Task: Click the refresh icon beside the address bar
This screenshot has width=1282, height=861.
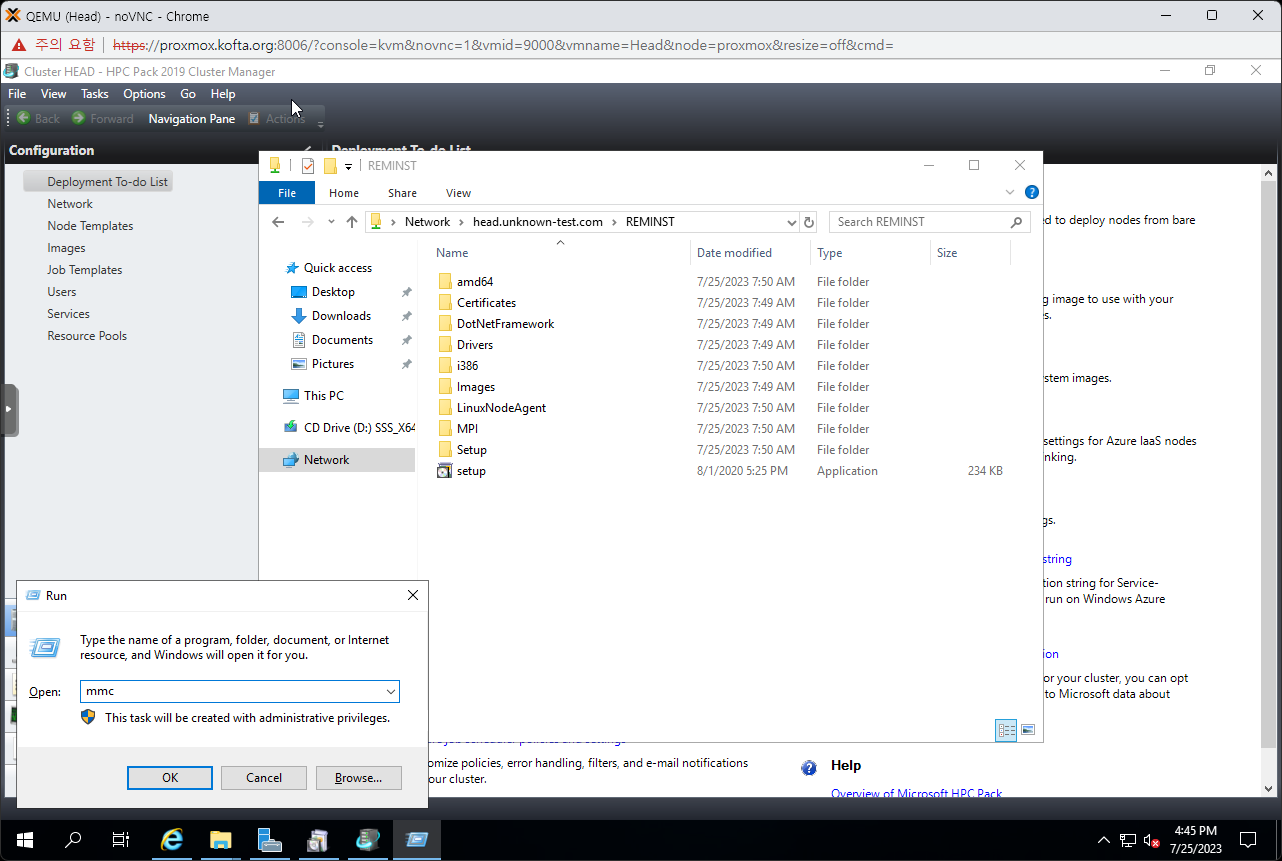Action: pos(809,222)
